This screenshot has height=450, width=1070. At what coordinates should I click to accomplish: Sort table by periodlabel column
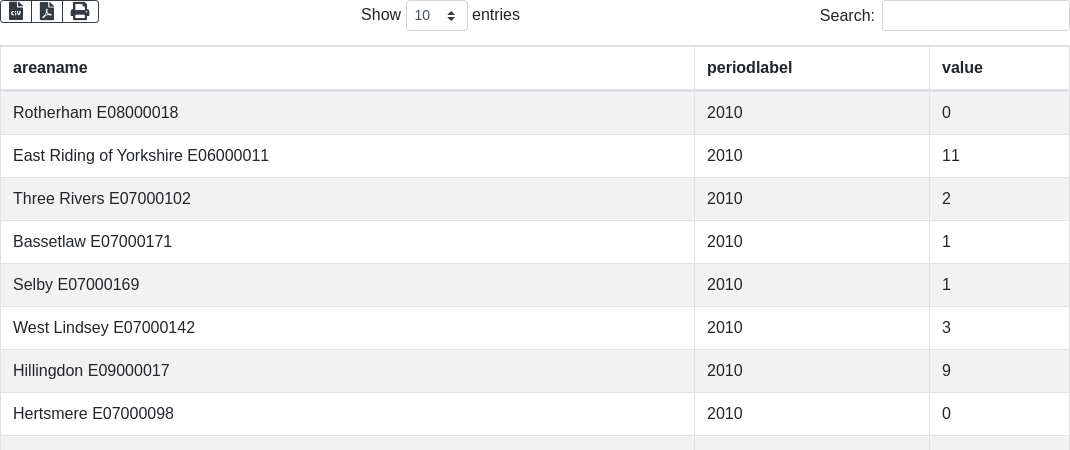tap(749, 68)
